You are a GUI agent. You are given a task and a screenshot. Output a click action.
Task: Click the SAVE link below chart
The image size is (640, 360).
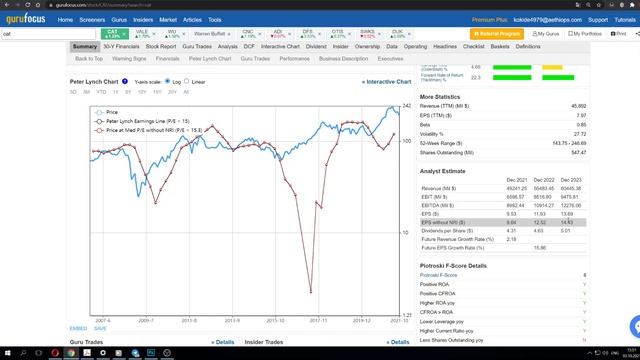click(x=100, y=328)
